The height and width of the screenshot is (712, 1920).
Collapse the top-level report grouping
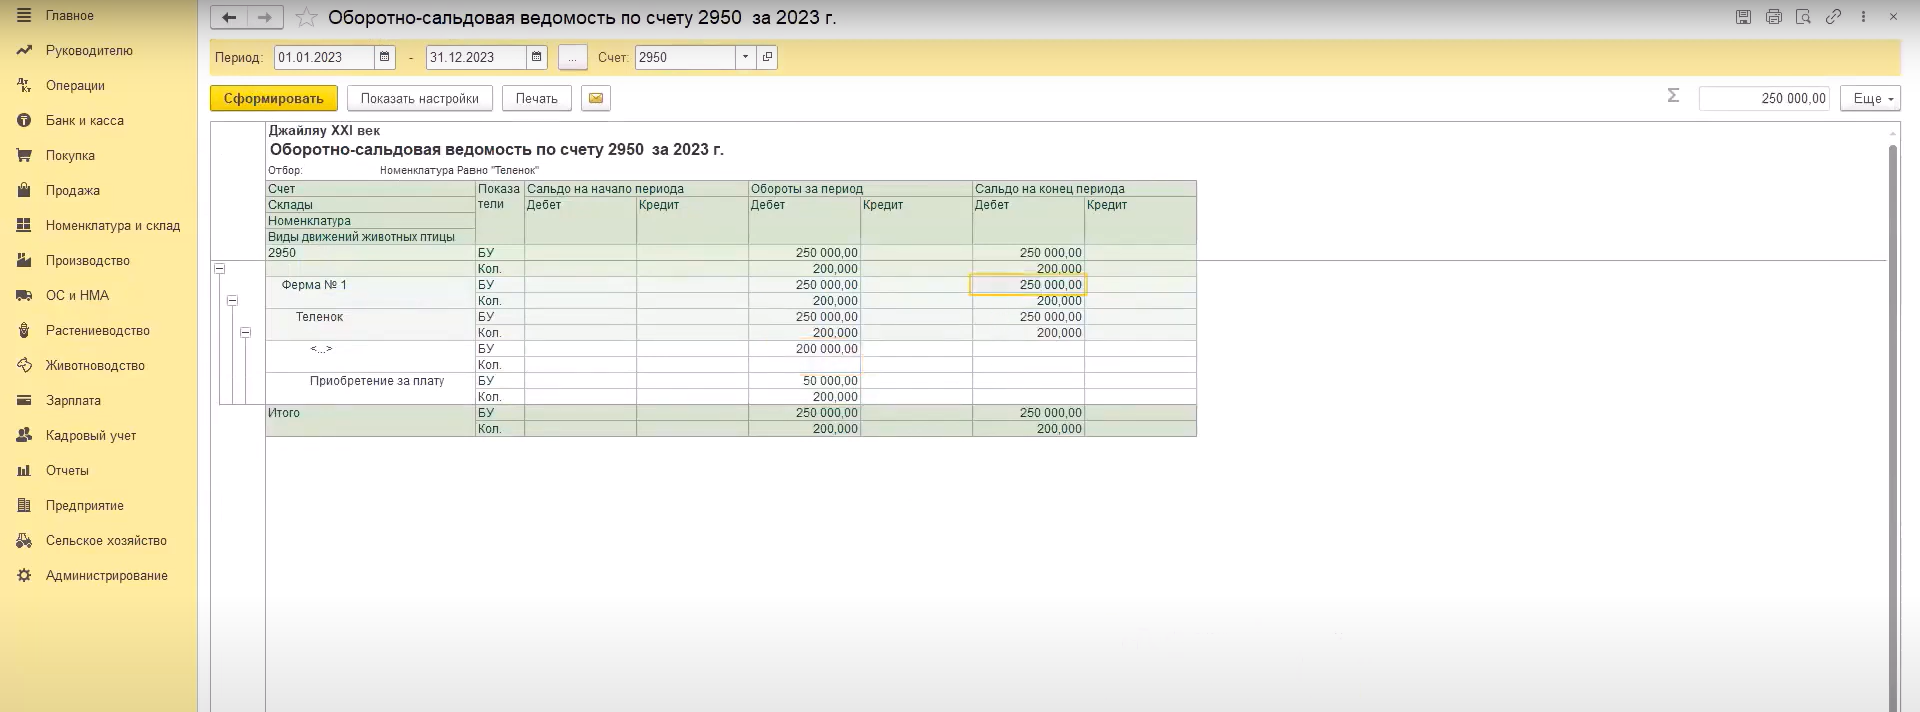(x=219, y=269)
